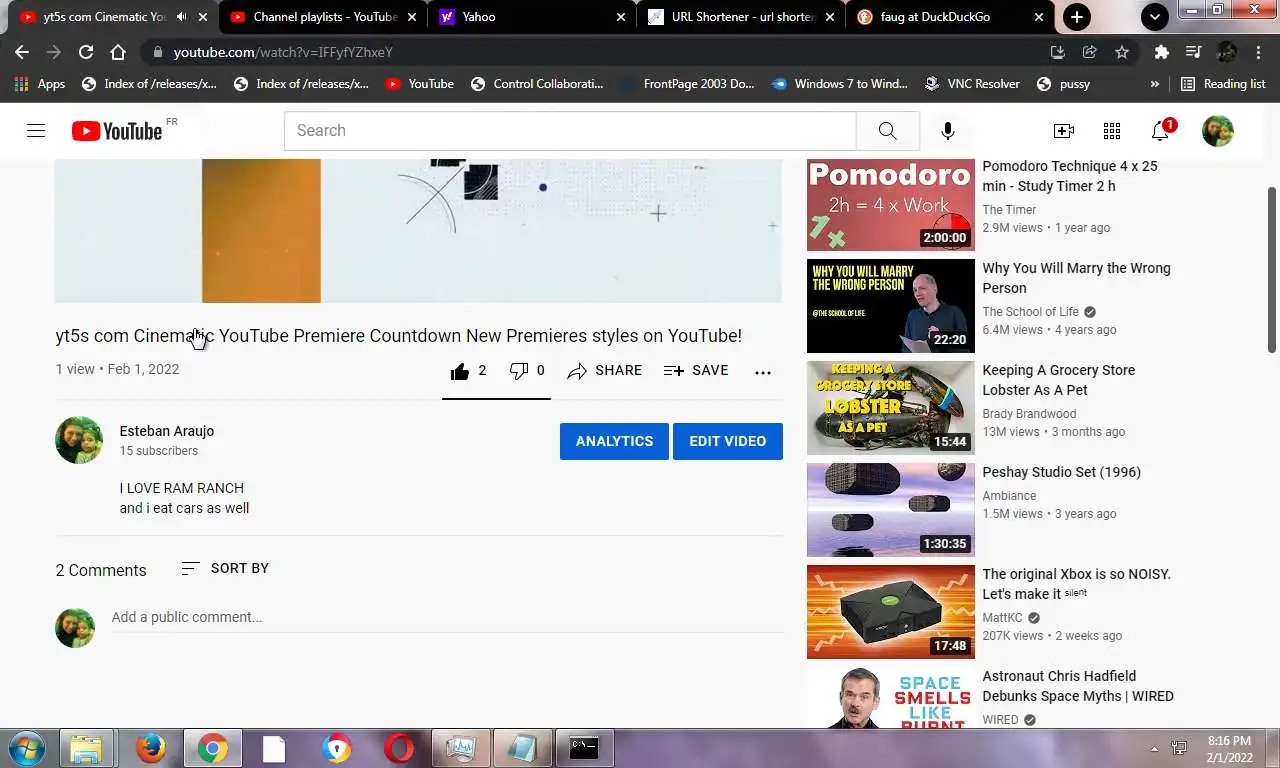Click the Edit Video button
The width and height of the screenshot is (1280, 768).
click(x=728, y=441)
